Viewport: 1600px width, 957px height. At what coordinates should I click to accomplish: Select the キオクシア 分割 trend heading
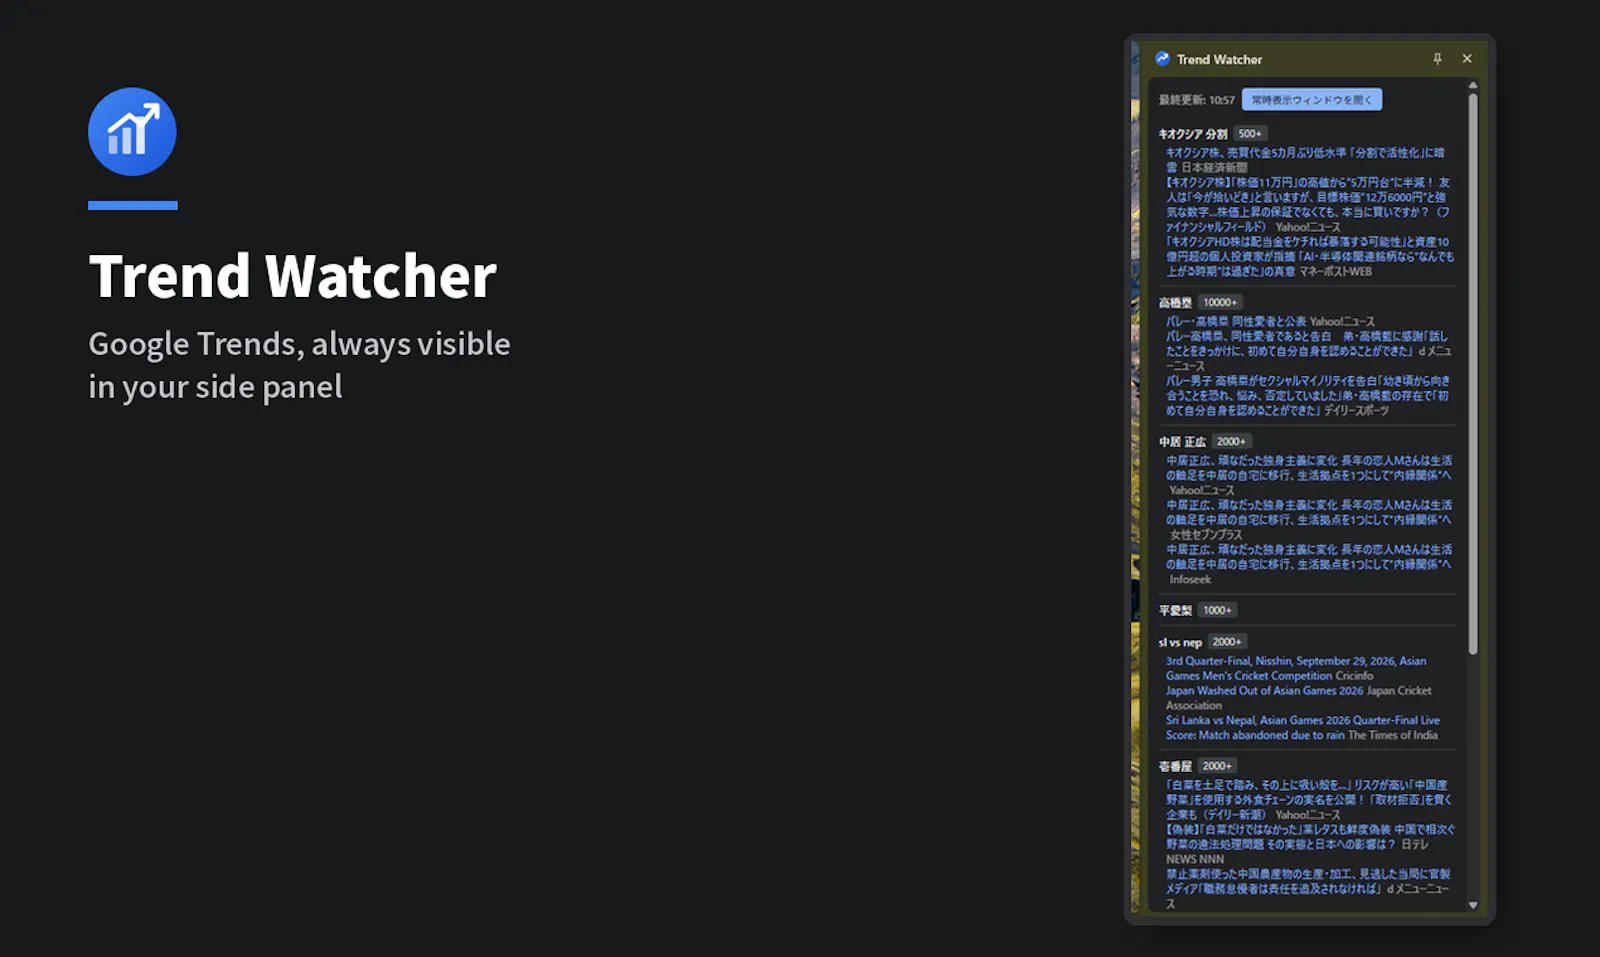[x=1193, y=134]
